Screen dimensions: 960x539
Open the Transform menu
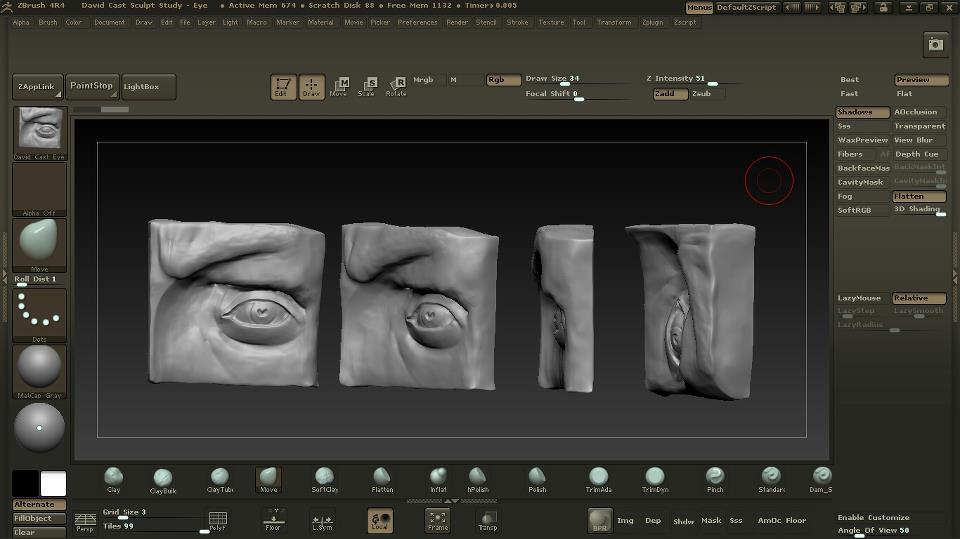coord(614,23)
